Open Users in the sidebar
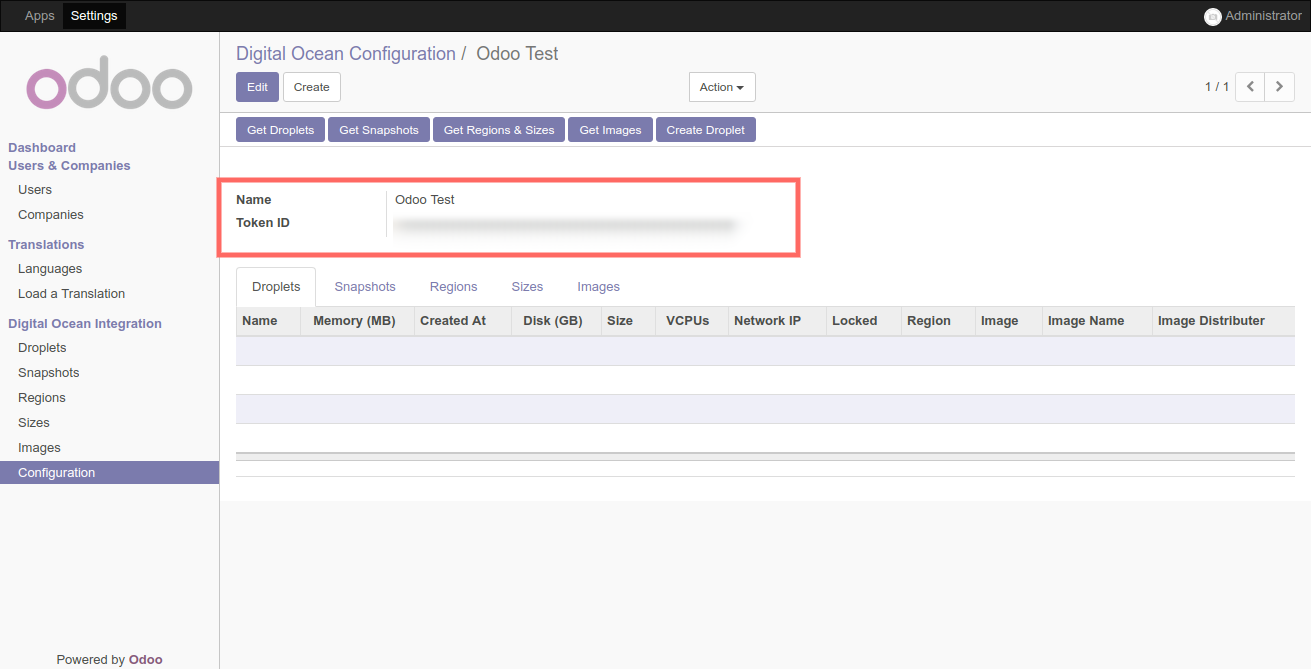This screenshot has height=669, width=1311. [35, 190]
